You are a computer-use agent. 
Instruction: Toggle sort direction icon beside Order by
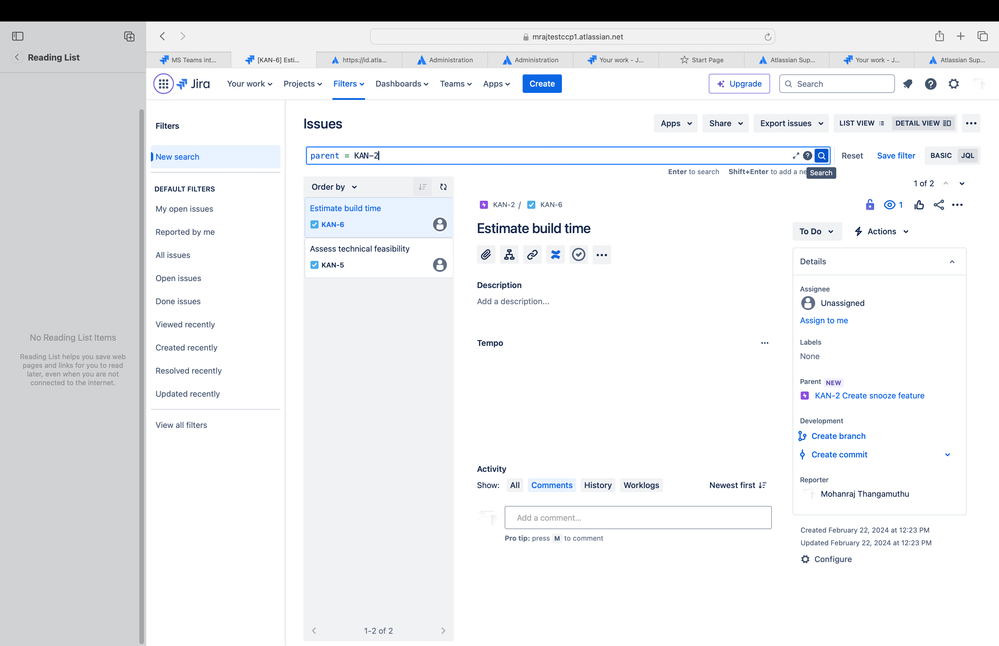tap(422, 187)
